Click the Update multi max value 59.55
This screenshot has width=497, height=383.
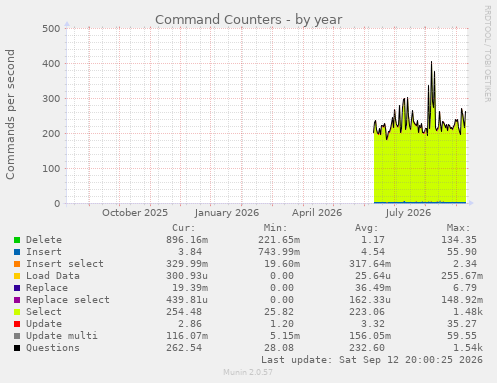[x=462, y=336]
